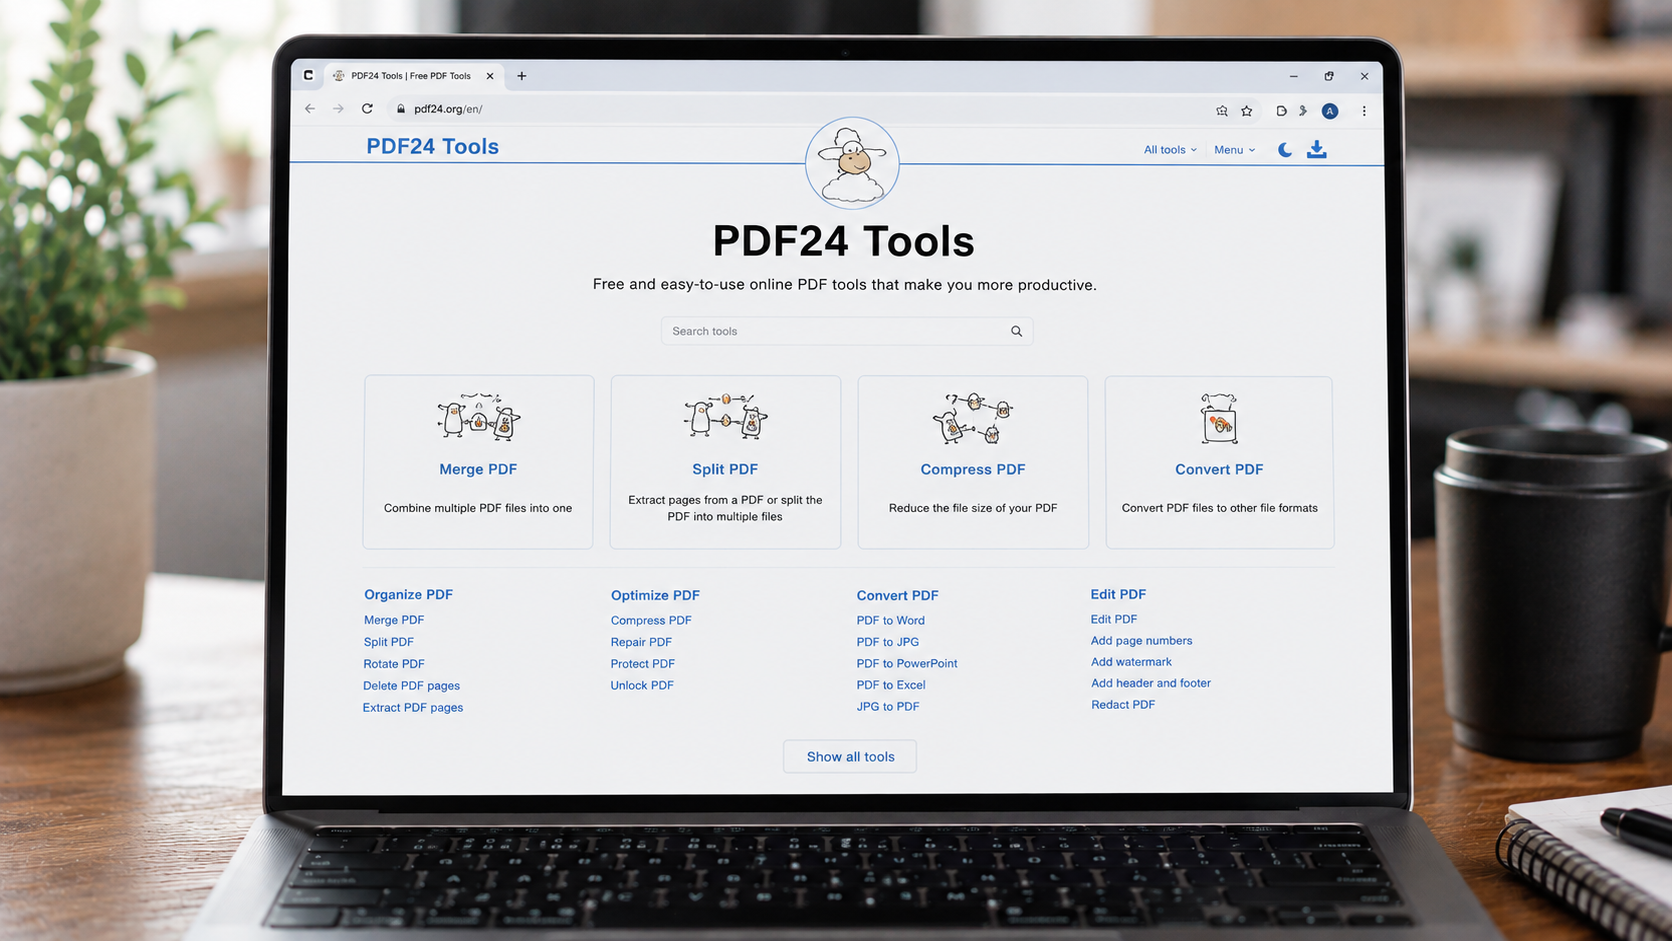Click the D-shaped extension icon in toolbar

coord(1281,111)
